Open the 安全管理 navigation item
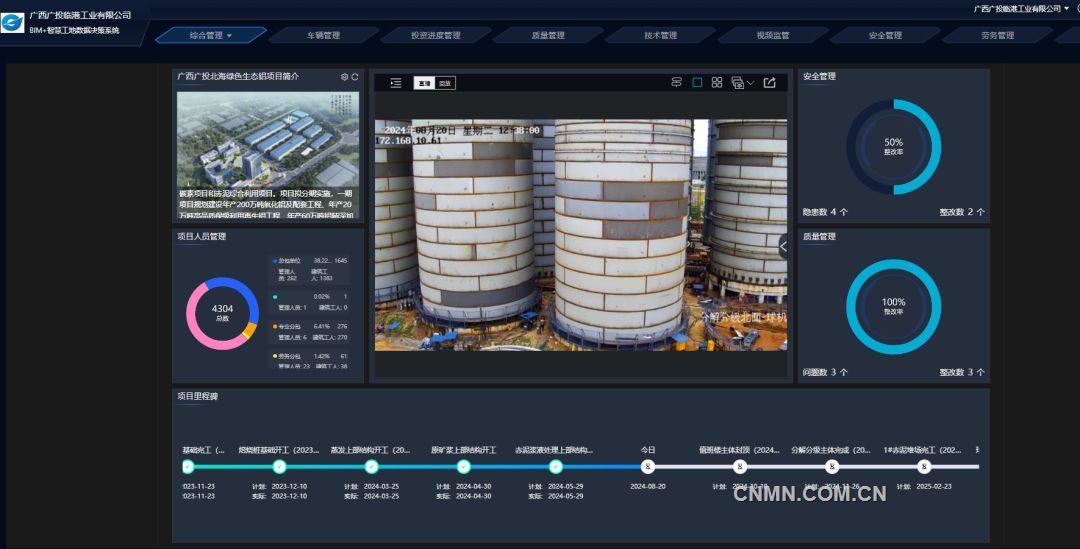 pos(884,35)
